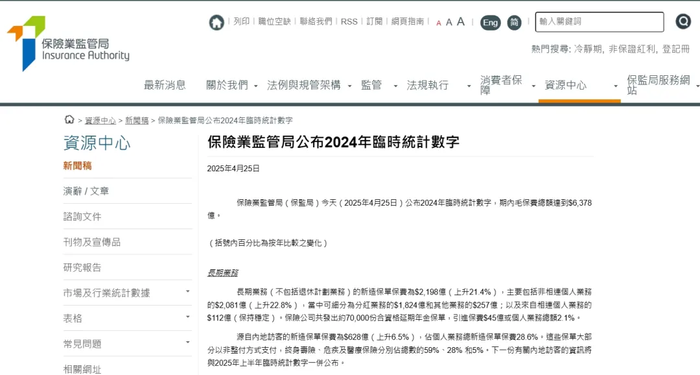Screen dimensions: 700x375
Task: Open the RSS link
Action: (349, 21)
